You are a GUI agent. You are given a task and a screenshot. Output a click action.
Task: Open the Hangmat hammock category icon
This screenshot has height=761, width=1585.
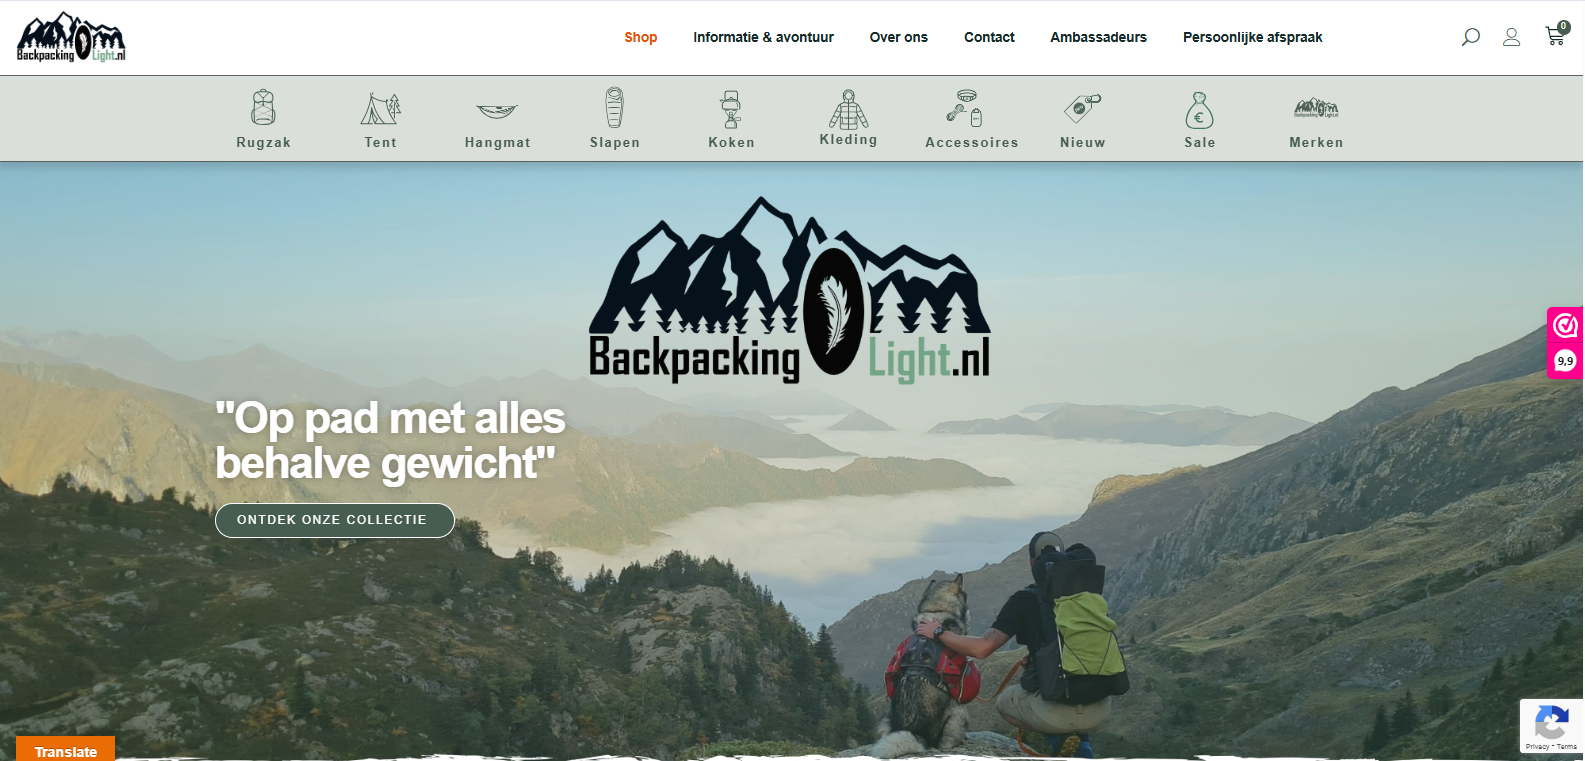coord(497,111)
